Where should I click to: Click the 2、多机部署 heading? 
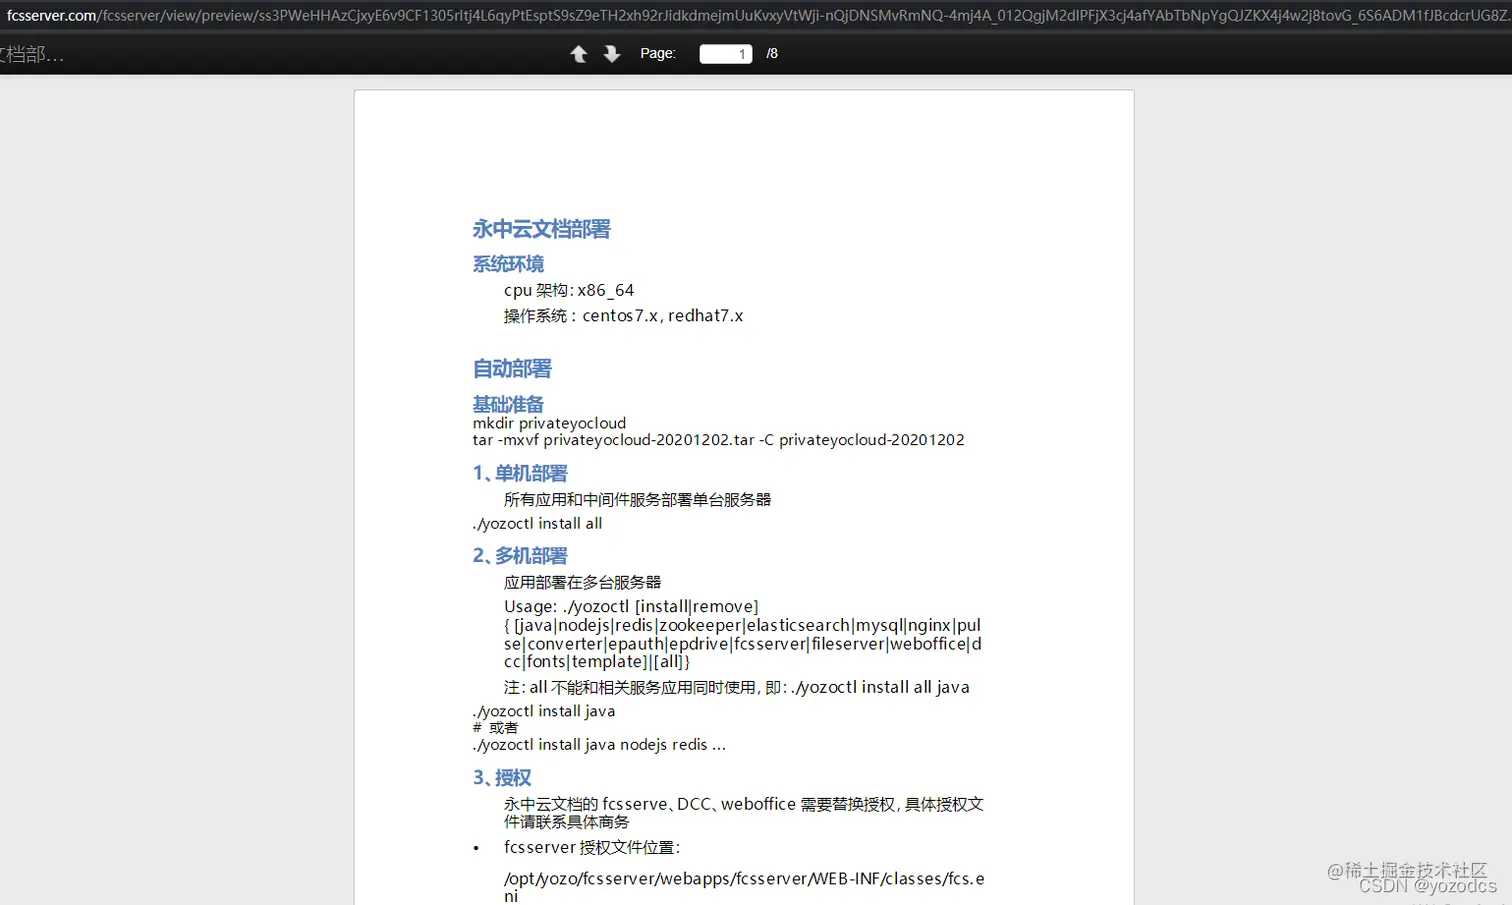519,555
